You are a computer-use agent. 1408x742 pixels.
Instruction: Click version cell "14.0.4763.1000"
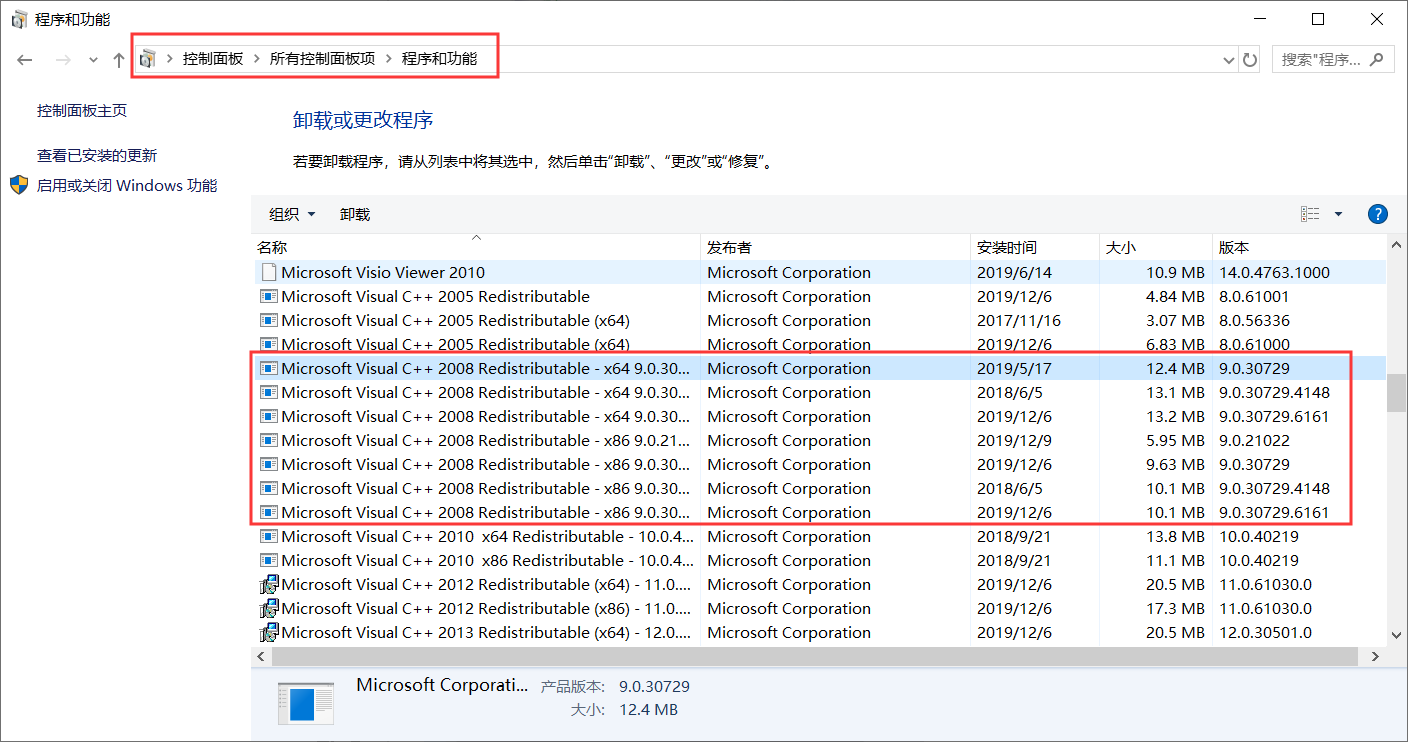click(x=1274, y=272)
